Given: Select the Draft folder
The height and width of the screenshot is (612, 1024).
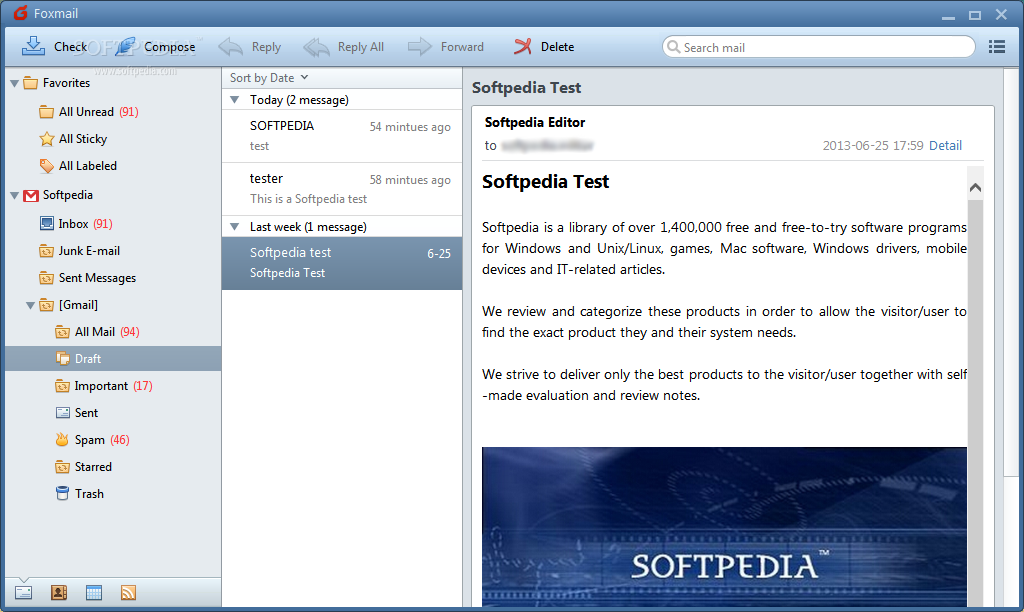Looking at the screenshot, I should [x=113, y=359].
